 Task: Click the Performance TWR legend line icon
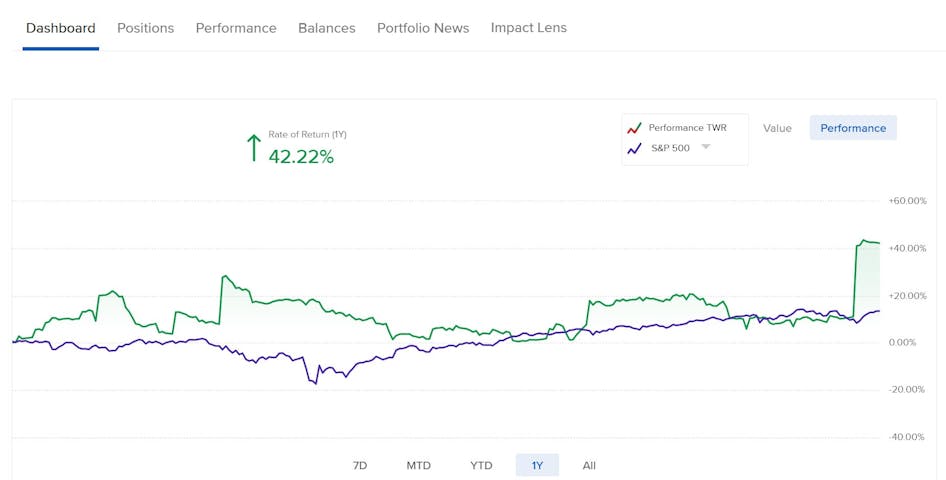pos(633,128)
